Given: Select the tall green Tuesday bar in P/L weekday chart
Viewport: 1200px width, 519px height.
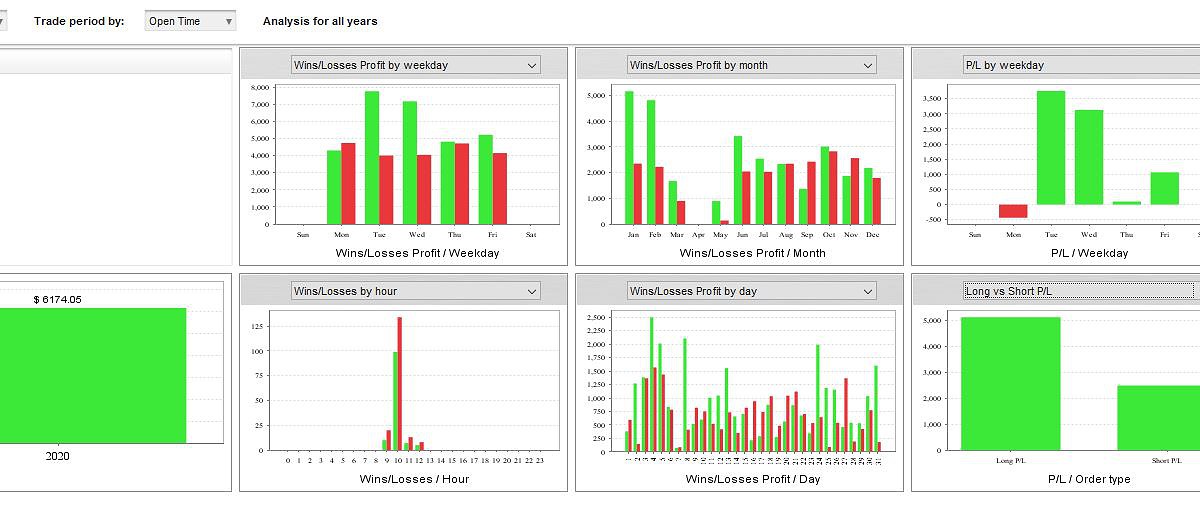Looking at the screenshot, I should (1051, 148).
